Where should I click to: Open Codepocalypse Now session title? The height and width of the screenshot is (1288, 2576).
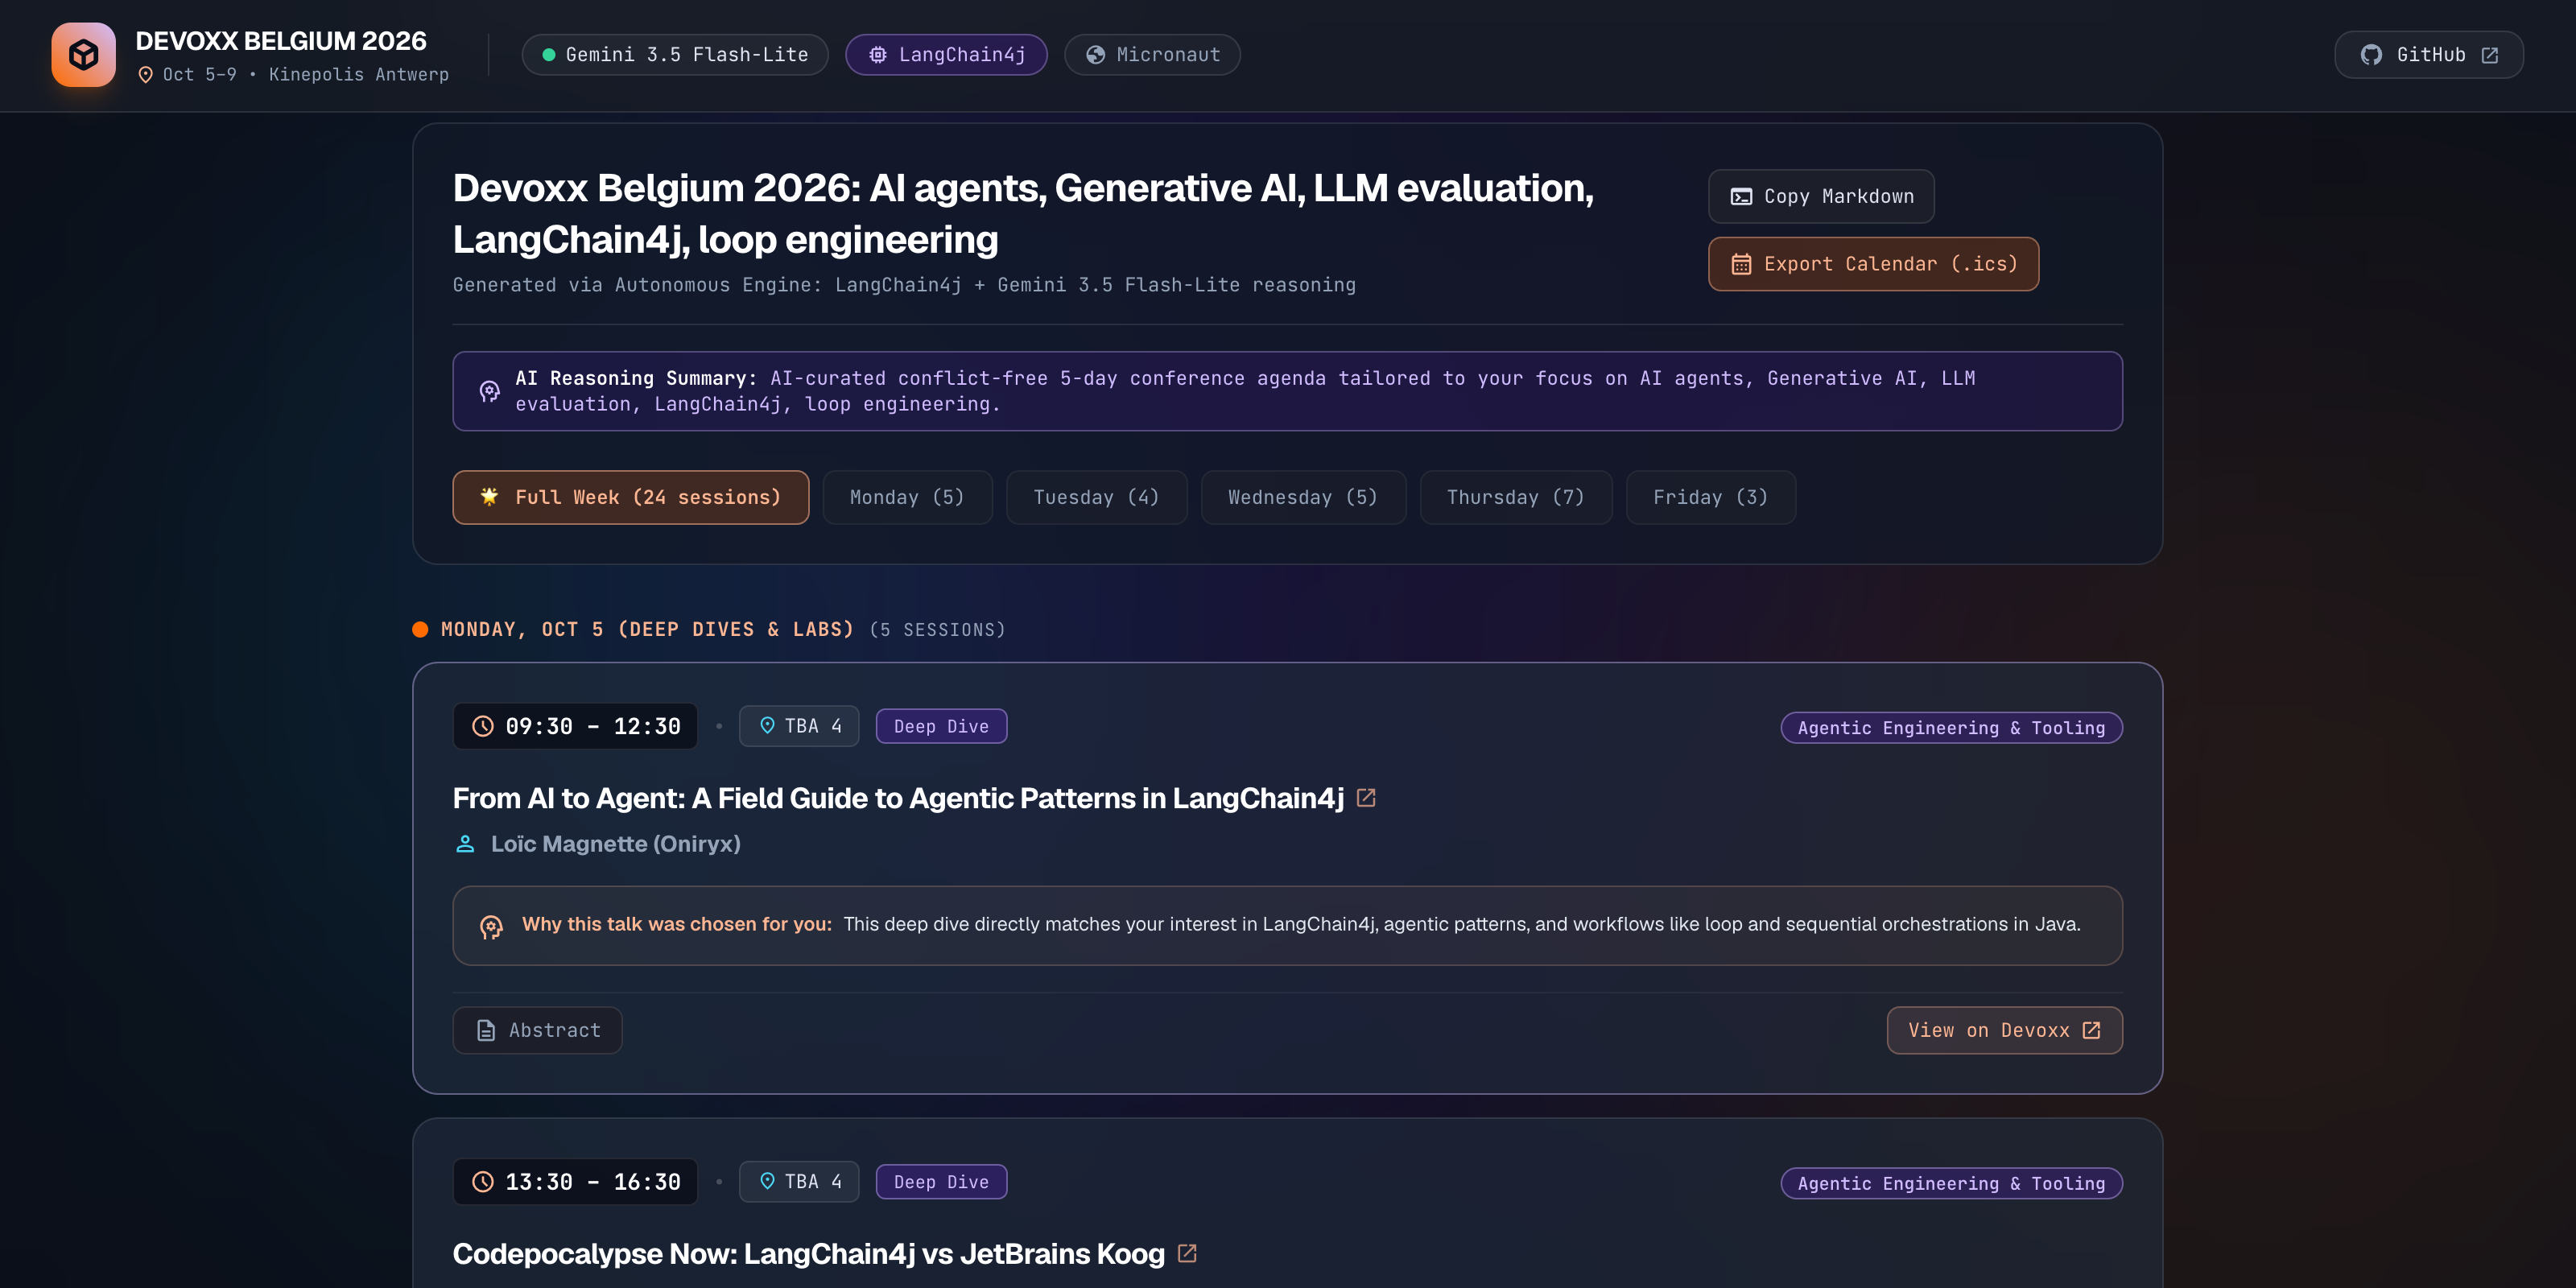tap(808, 1254)
